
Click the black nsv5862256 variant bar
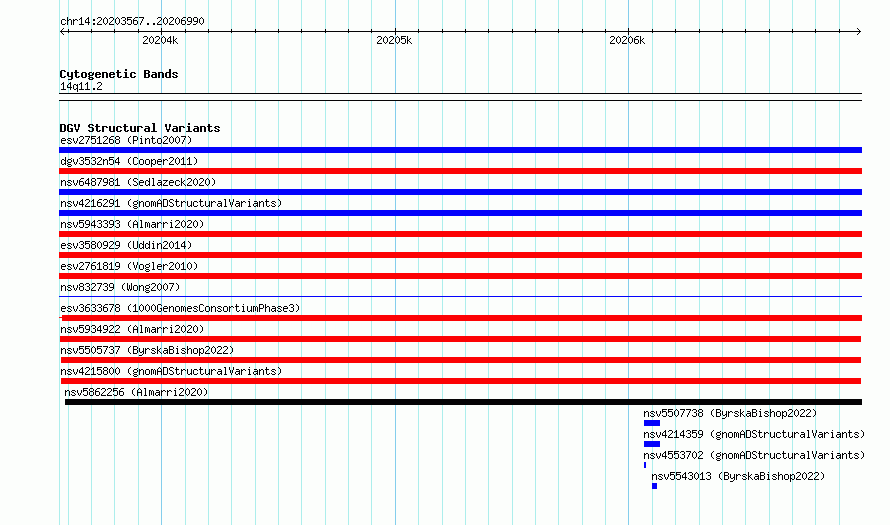click(463, 402)
